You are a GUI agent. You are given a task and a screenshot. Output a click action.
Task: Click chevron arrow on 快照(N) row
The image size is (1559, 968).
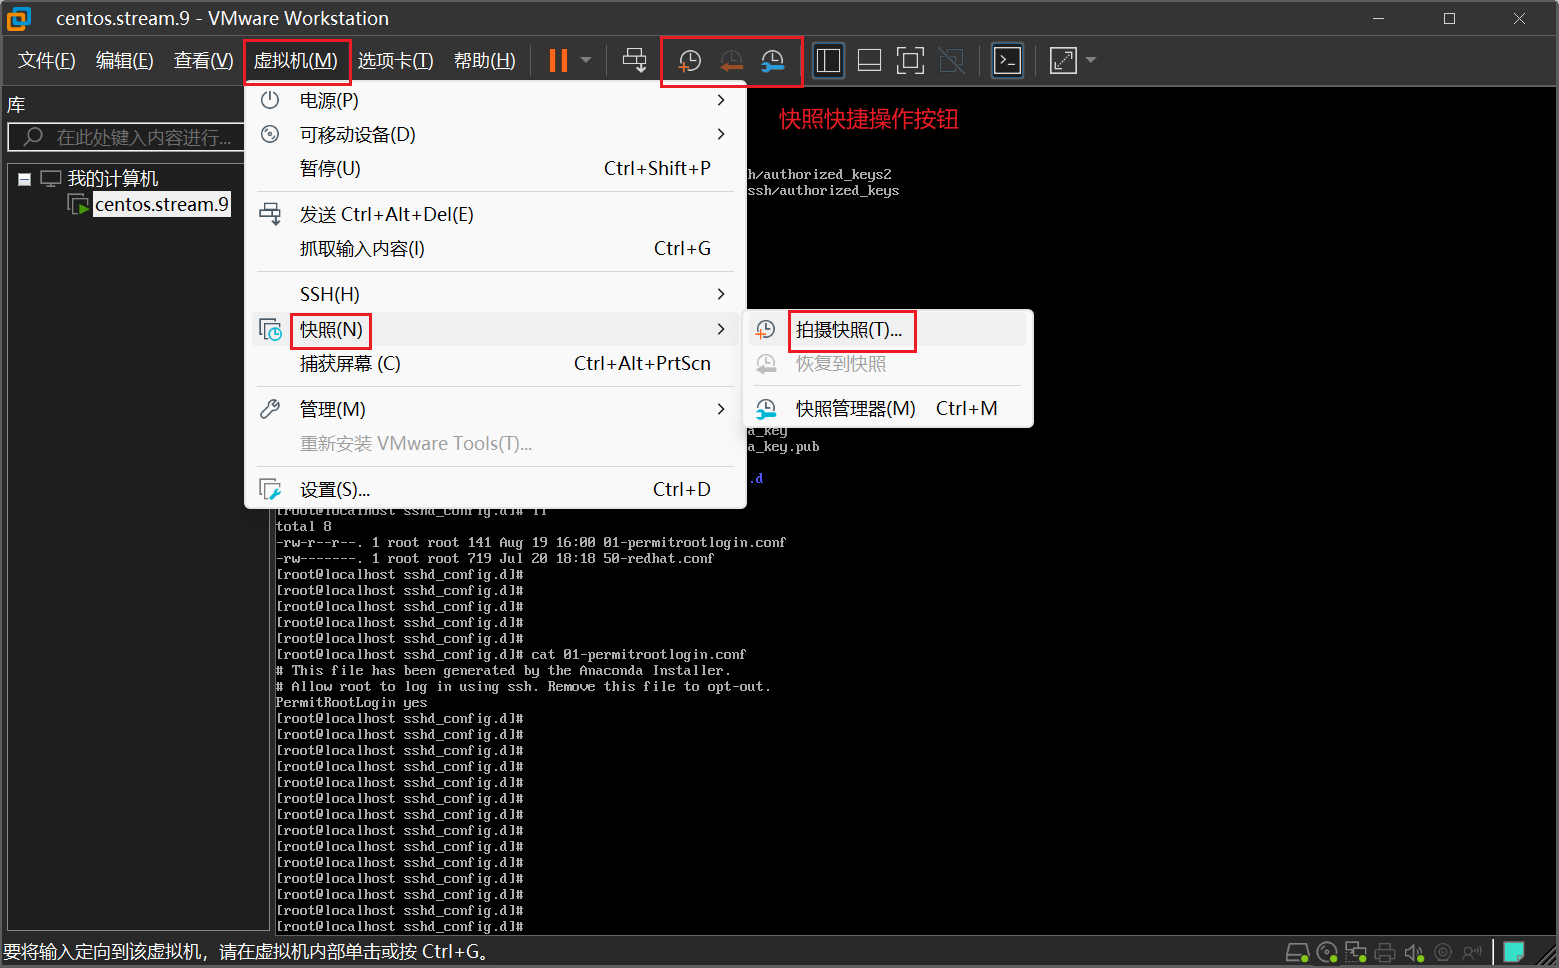[721, 330]
